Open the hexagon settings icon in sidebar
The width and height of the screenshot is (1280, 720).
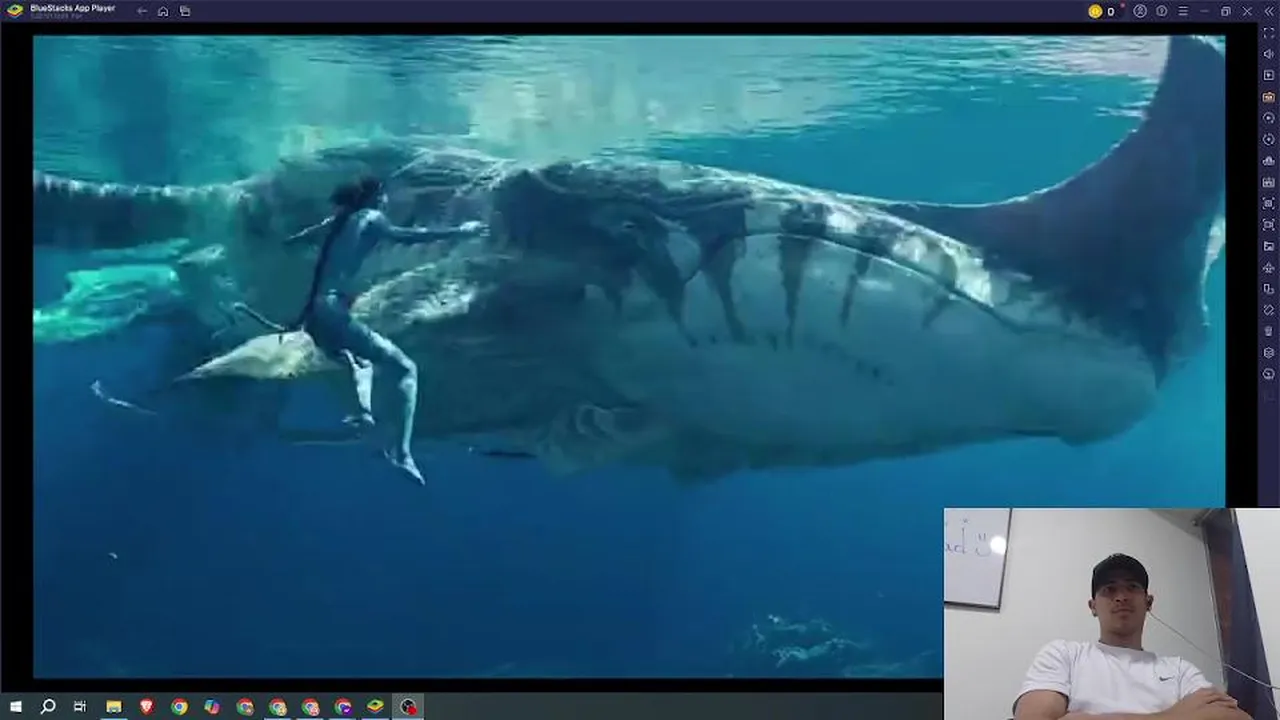(x=1269, y=352)
